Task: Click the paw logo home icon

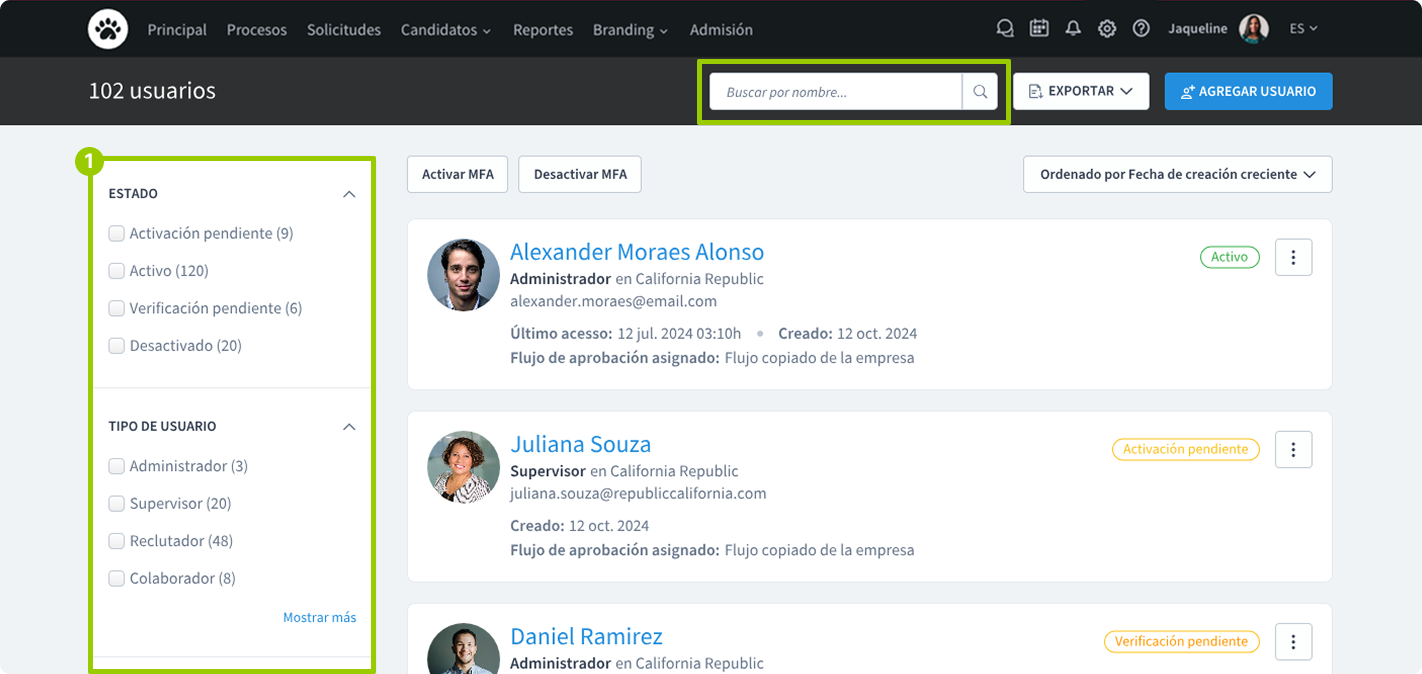Action: point(107,29)
